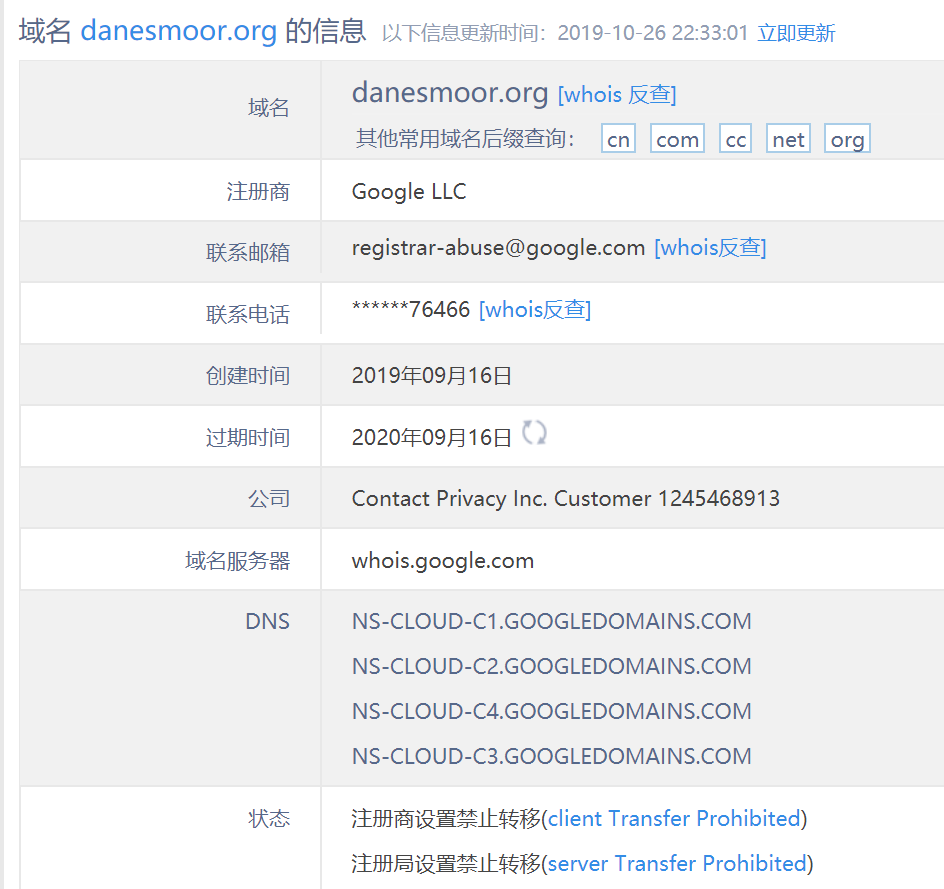
Task: Click the 联系电话 row label
Action: coord(248,315)
